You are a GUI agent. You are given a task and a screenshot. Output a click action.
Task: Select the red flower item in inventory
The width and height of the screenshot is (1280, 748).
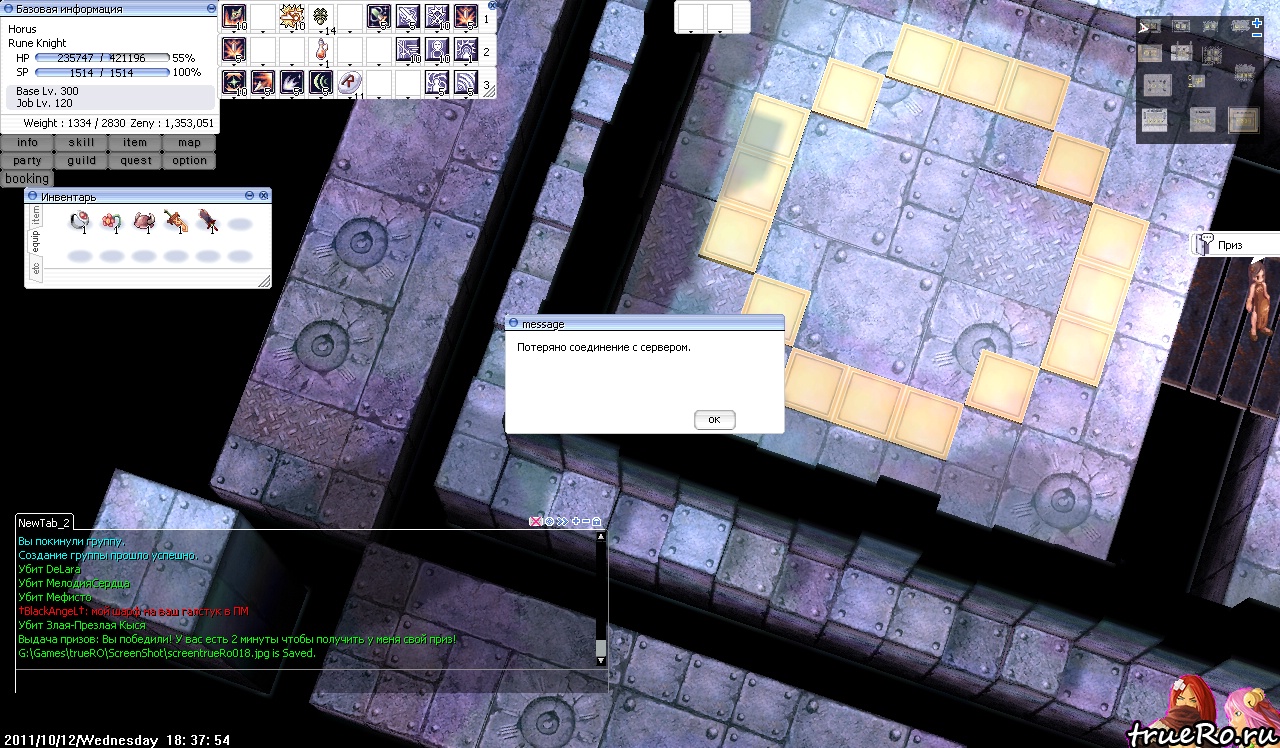tap(111, 222)
